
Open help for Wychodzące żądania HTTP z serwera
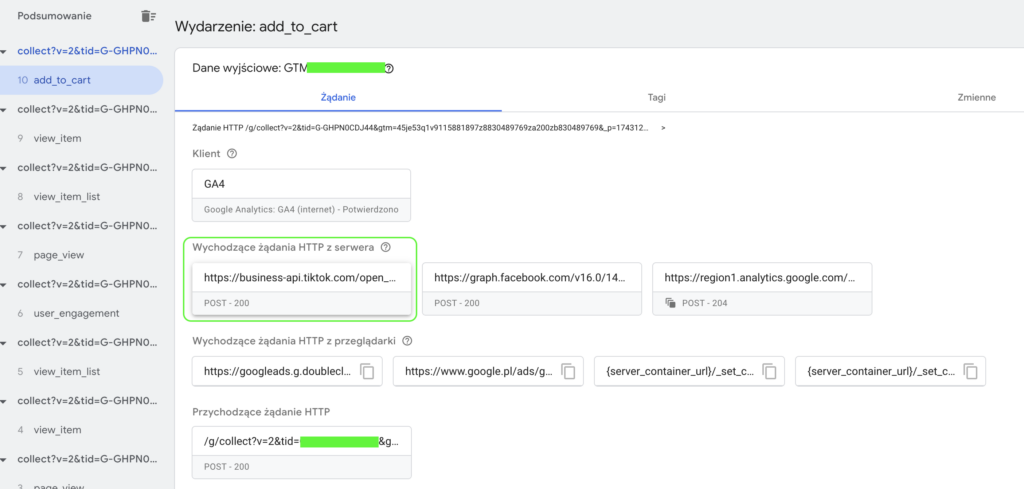(x=386, y=247)
